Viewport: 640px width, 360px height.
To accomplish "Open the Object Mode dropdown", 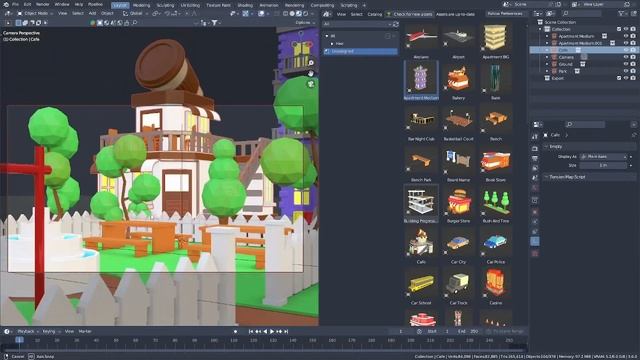I will (36, 13).
